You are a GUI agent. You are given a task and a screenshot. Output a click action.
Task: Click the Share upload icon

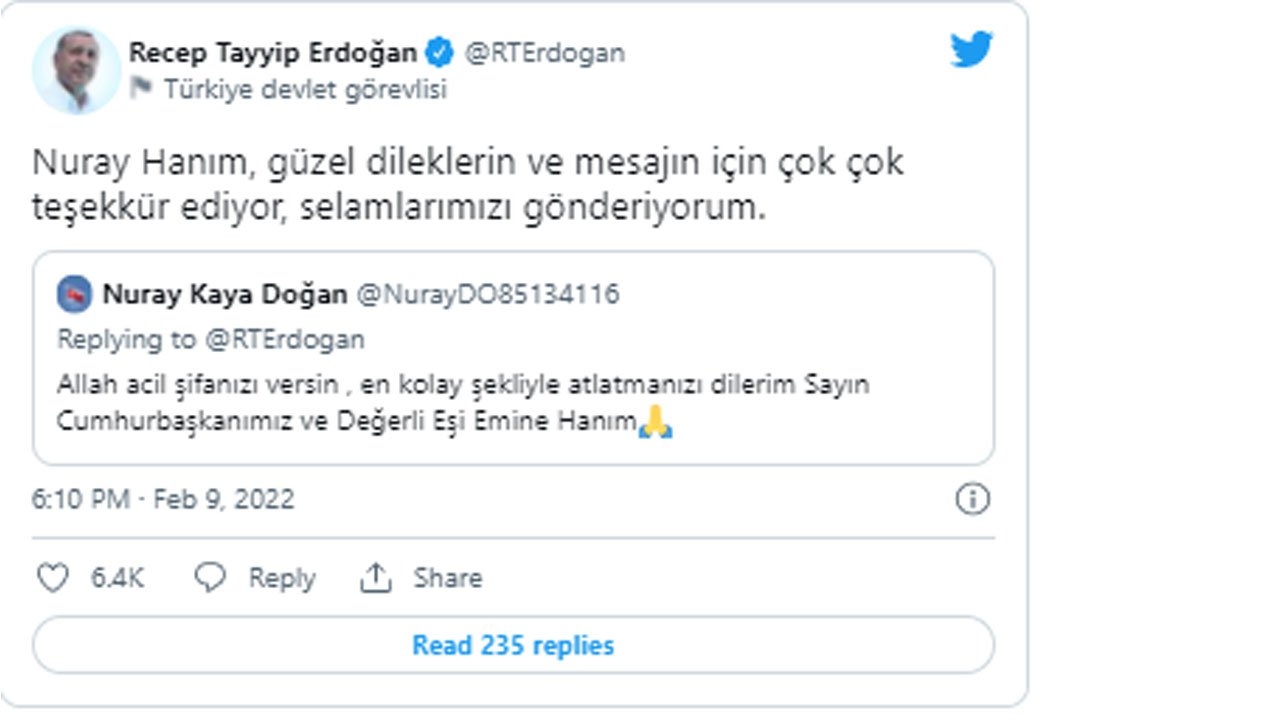[374, 577]
